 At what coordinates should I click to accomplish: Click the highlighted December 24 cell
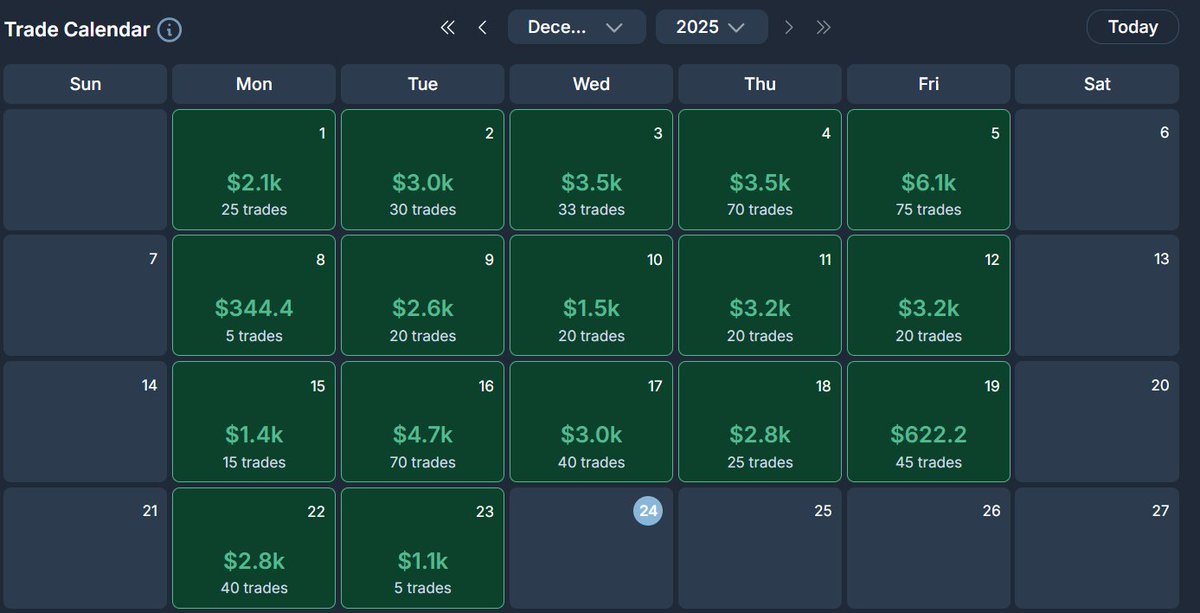(591, 548)
